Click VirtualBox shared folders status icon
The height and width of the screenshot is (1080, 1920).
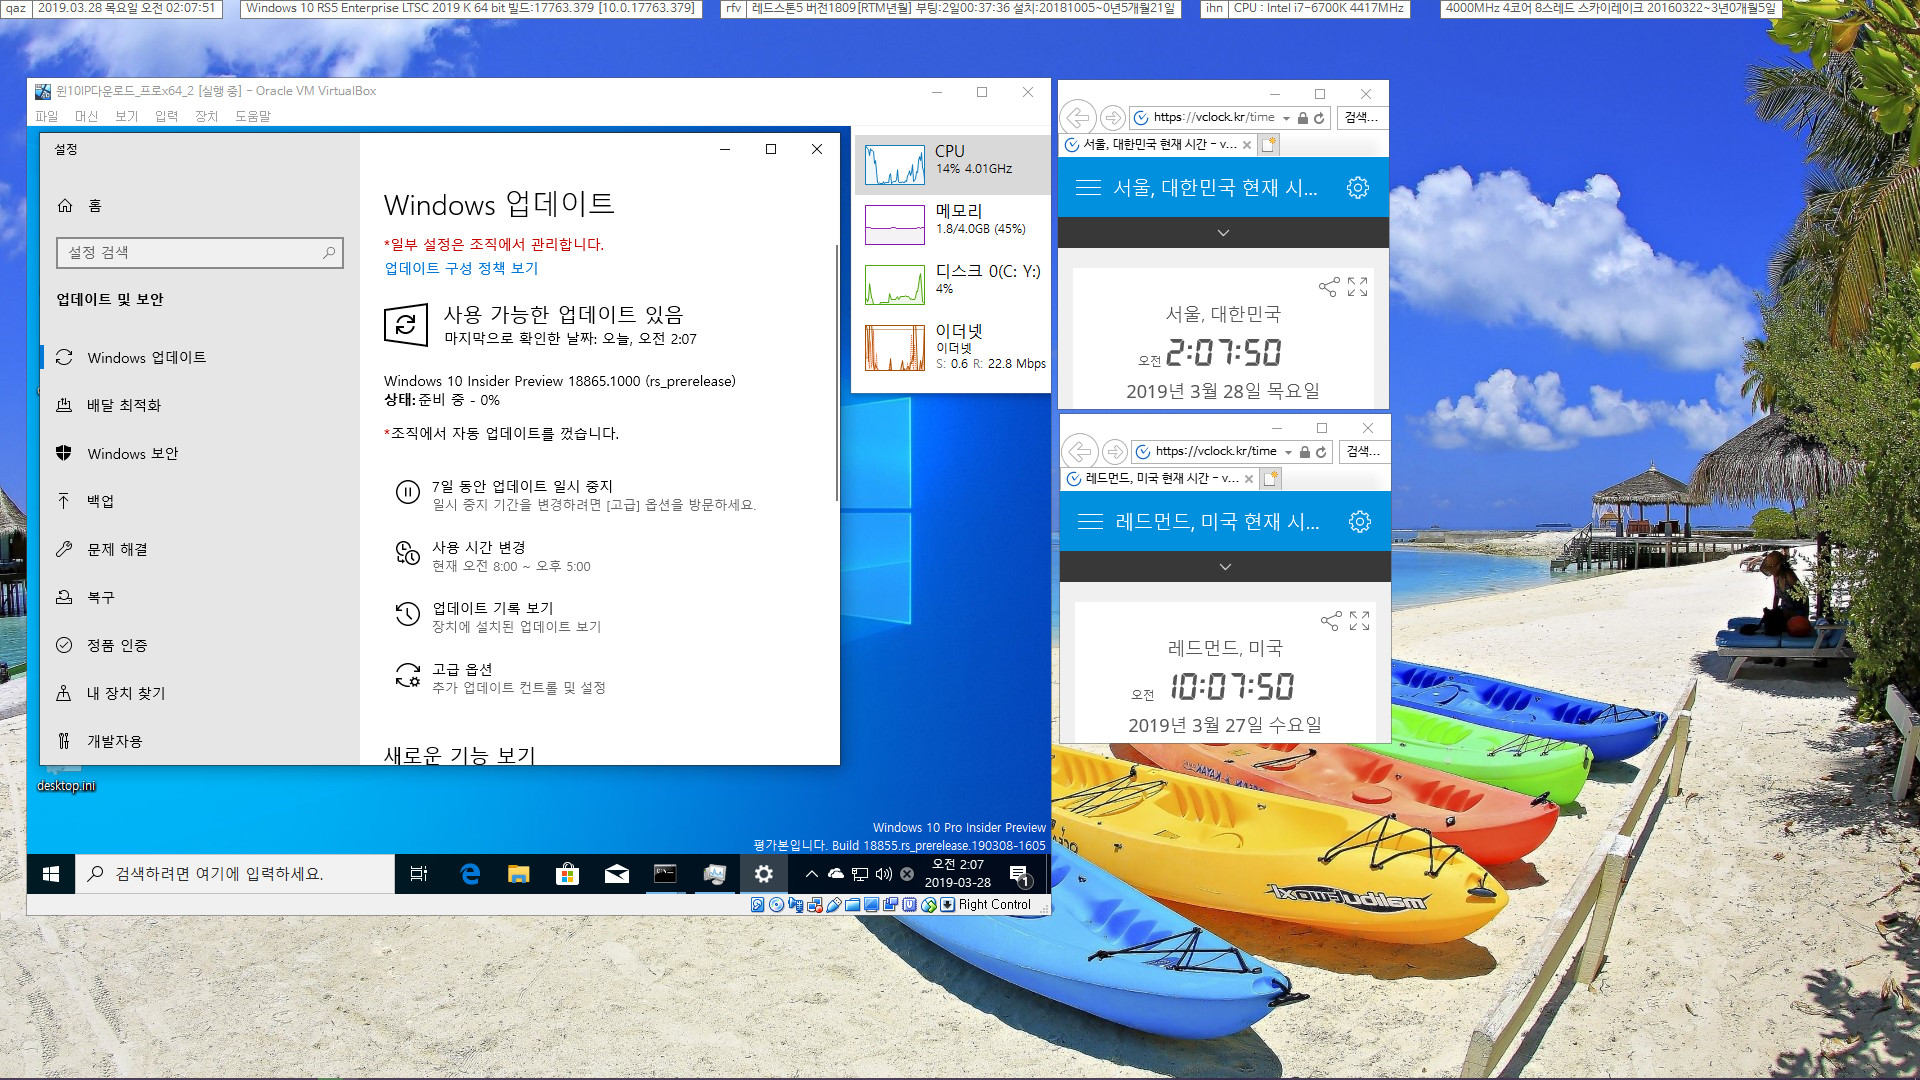pos(853,905)
